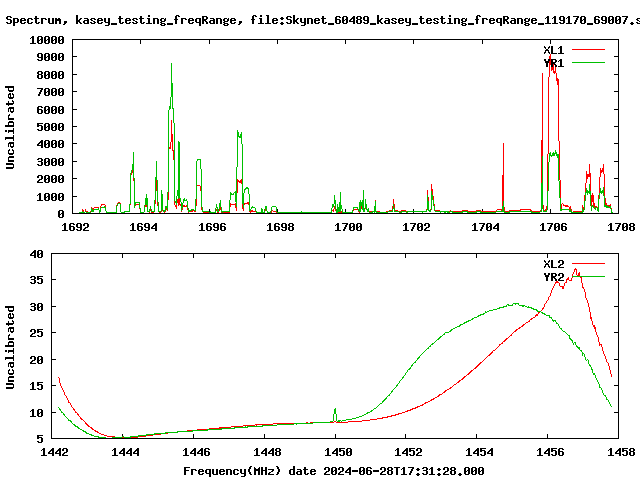Image resolution: width=640 pixels, height=480 pixels.
Task: Click the XL2 curve peak near 1457
Action: (576, 269)
